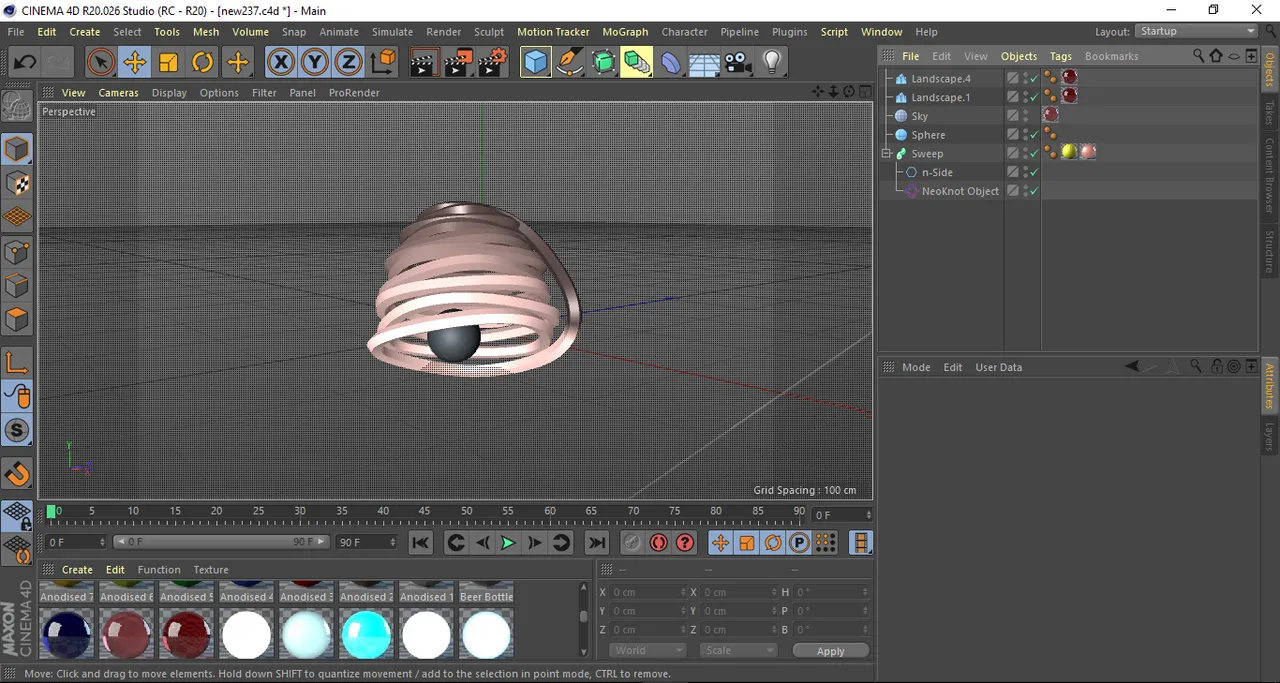Click the Camera object icon

[x=738, y=63]
